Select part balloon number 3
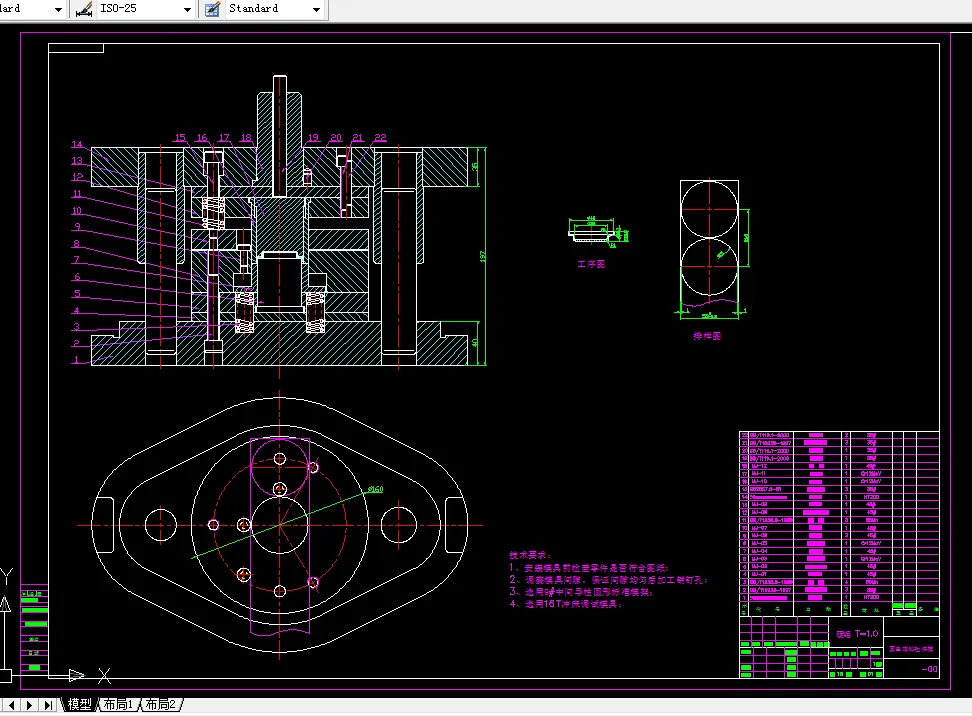This screenshot has width=972, height=716. [x=76, y=327]
